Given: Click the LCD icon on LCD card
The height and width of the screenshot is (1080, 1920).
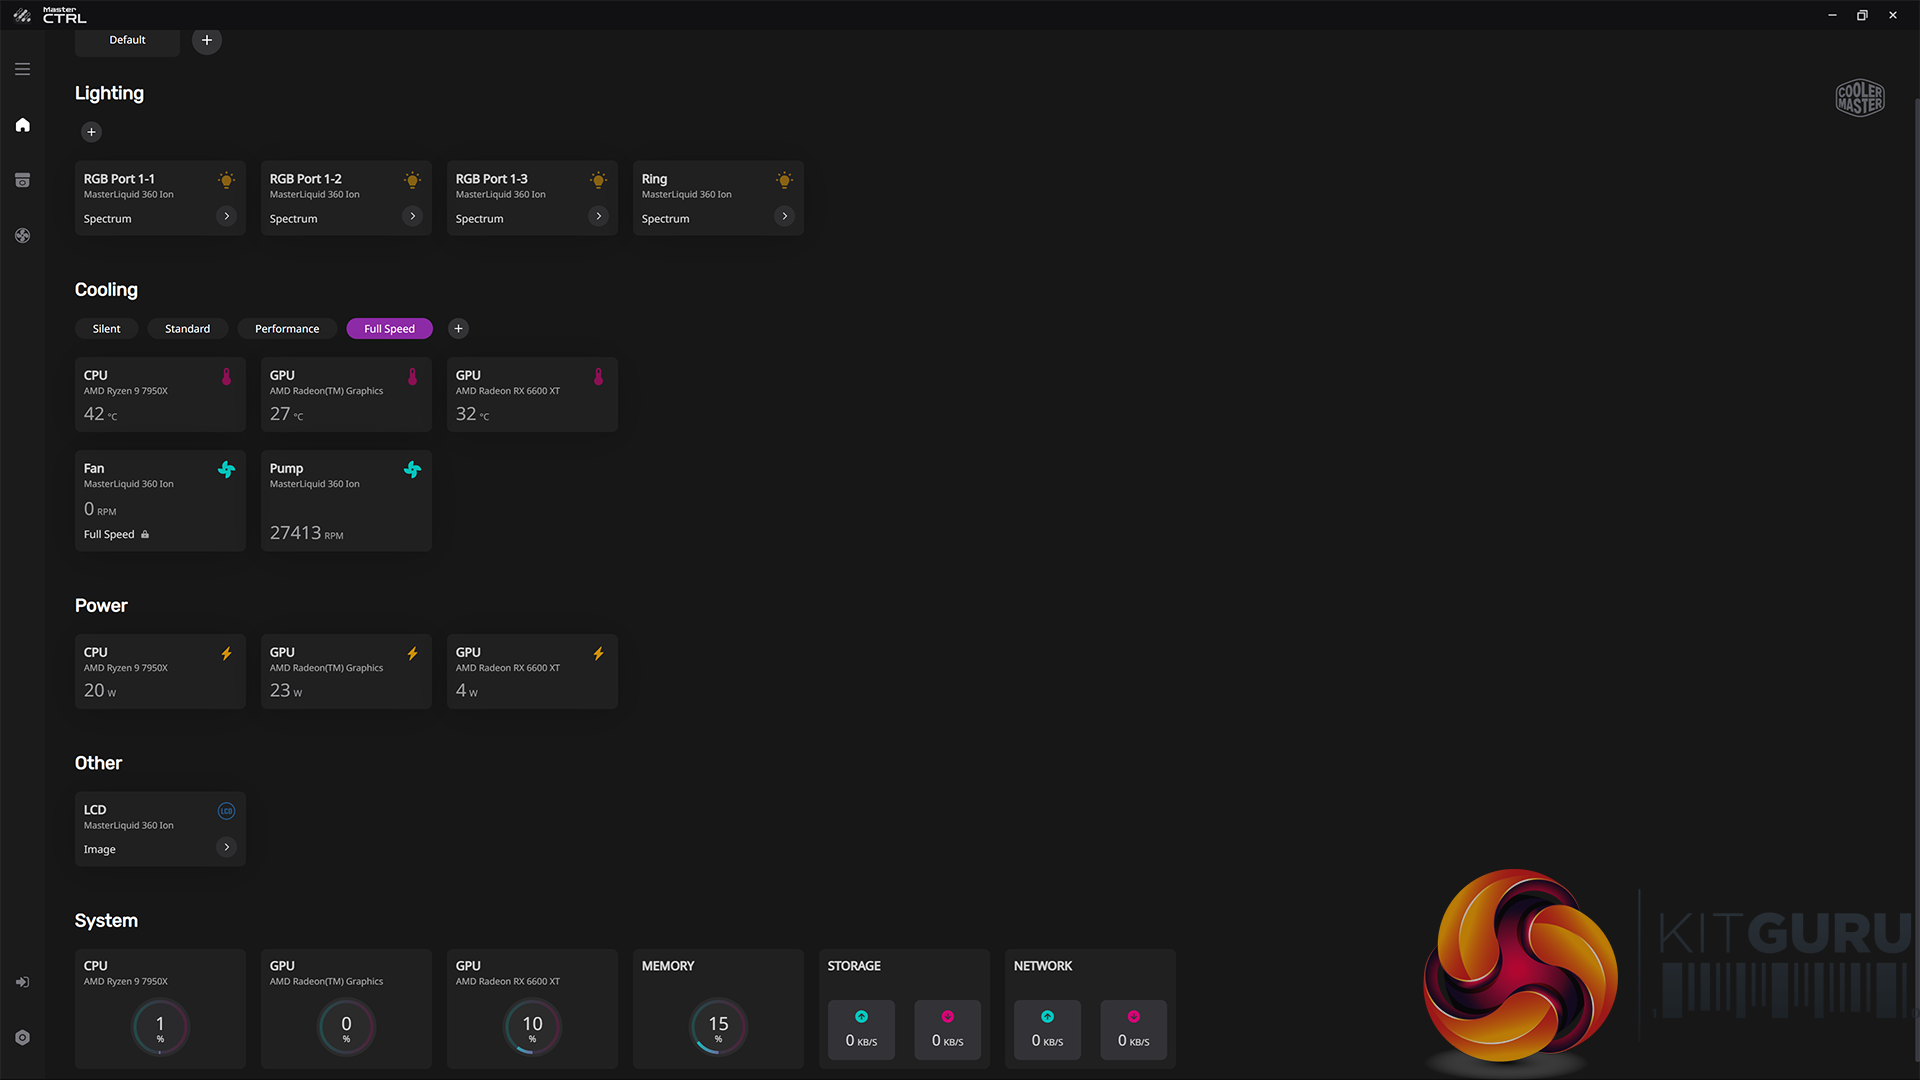Looking at the screenshot, I should (x=226, y=811).
